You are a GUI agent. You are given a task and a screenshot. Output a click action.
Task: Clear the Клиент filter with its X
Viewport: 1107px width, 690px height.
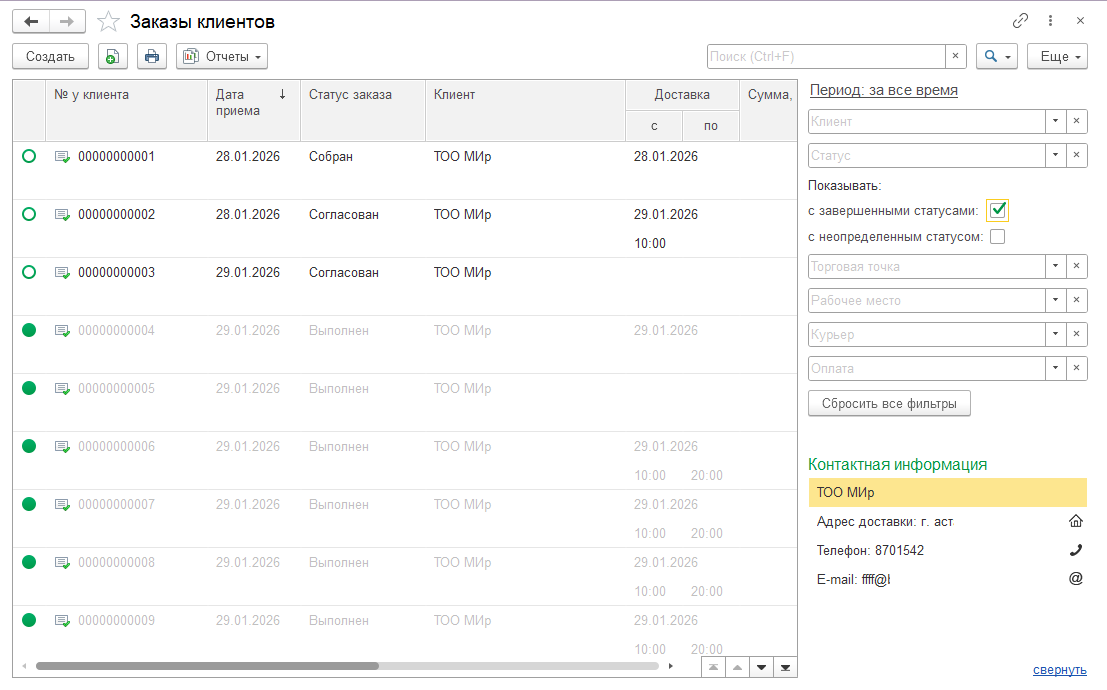(1077, 122)
